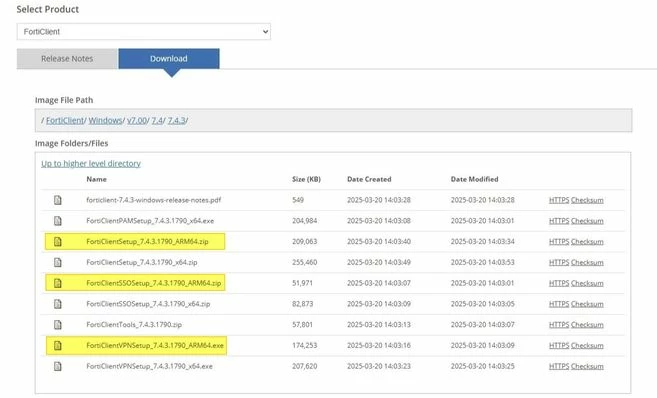The image size is (657, 398).
Task: Click the Date Modified column header
Action: coord(474,179)
